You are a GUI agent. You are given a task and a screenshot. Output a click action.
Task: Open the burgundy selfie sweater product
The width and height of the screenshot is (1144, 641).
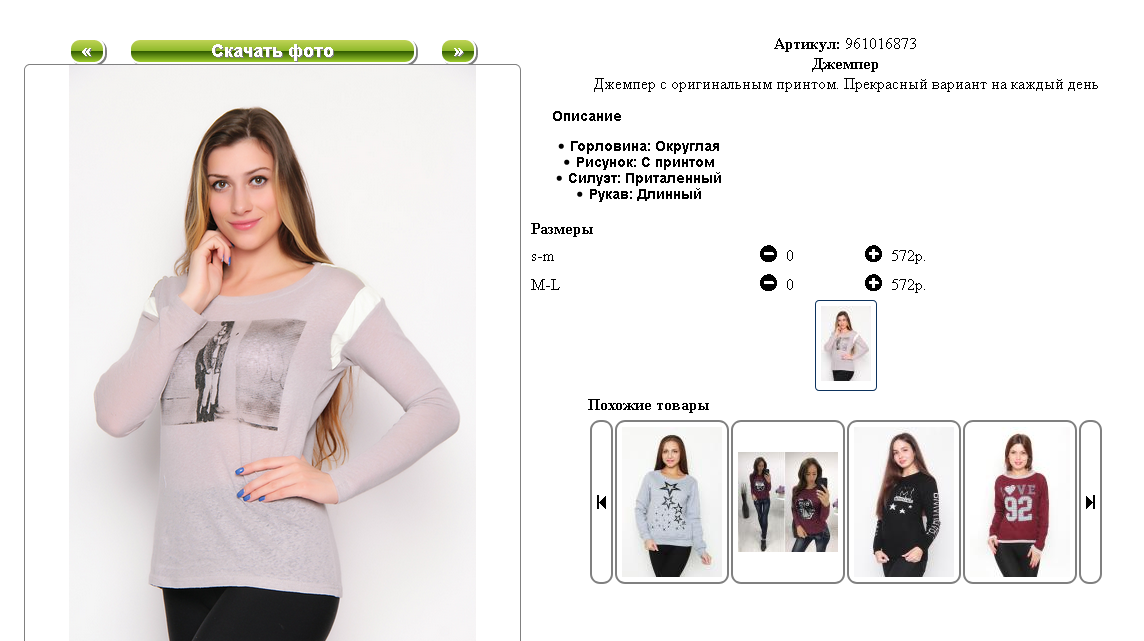(788, 502)
